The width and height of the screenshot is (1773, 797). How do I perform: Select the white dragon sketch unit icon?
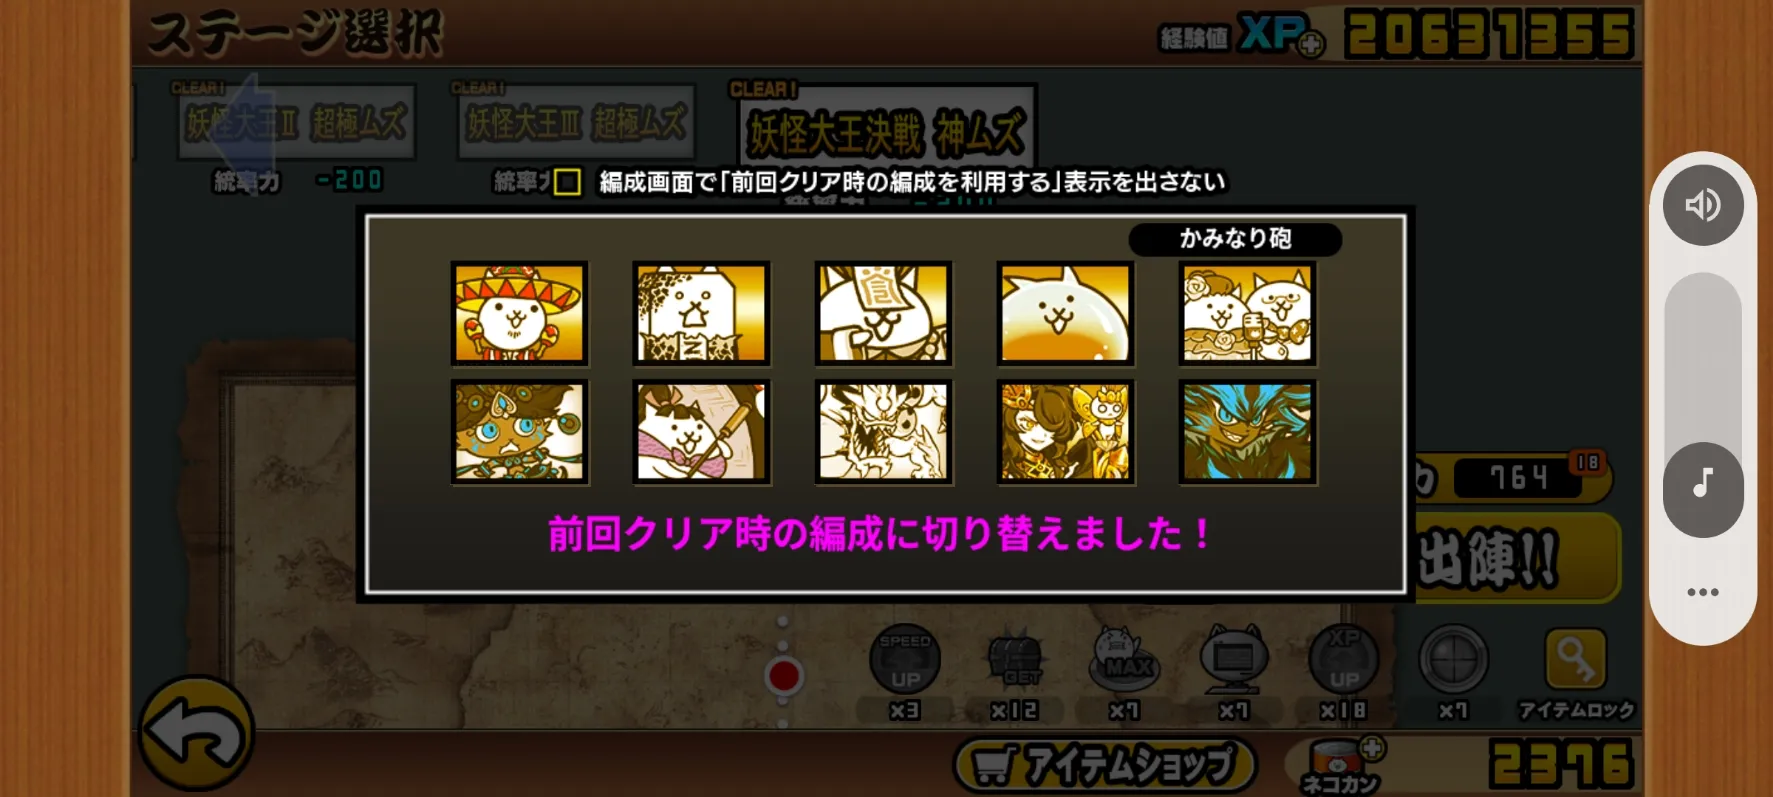point(883,432)
